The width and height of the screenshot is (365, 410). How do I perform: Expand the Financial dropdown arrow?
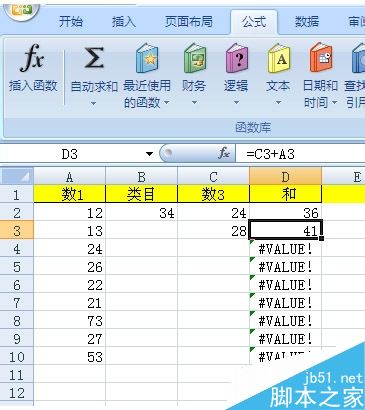point(194,102)
